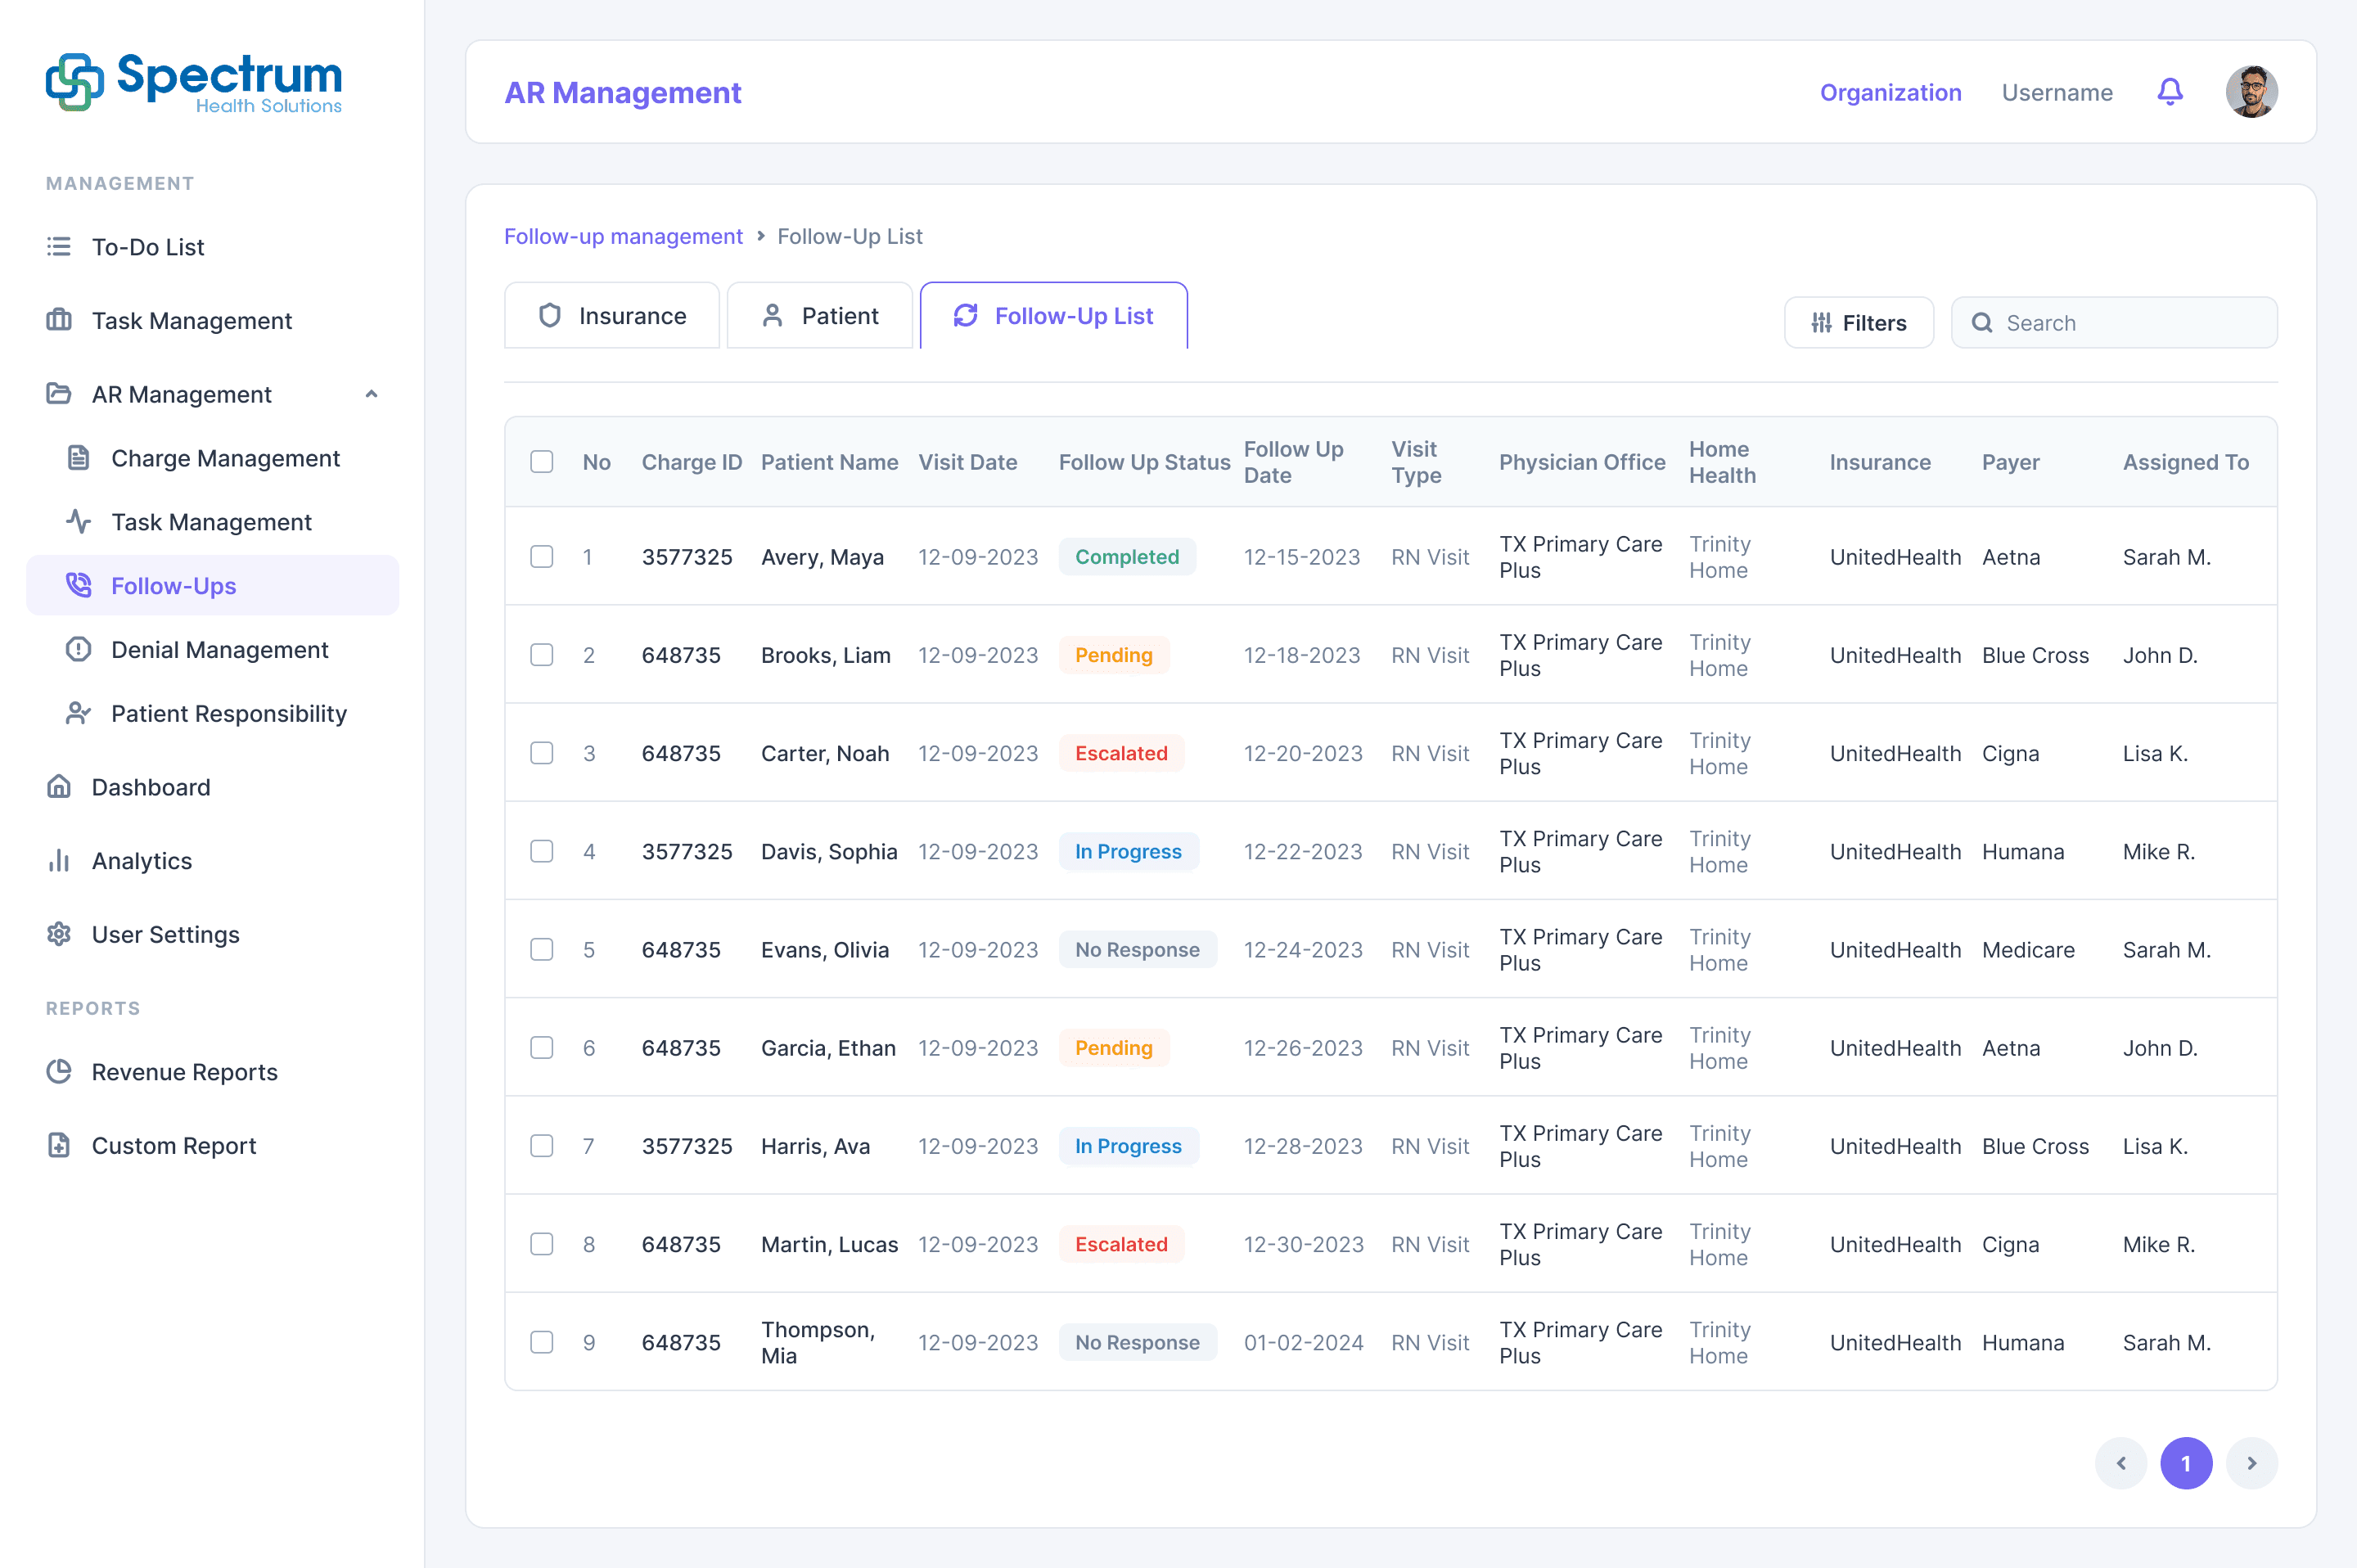The width and height of the screenshot is (2357, 1568).
Task: Check the row for Brooks, Liam
Action: click(x=542, y=655)
